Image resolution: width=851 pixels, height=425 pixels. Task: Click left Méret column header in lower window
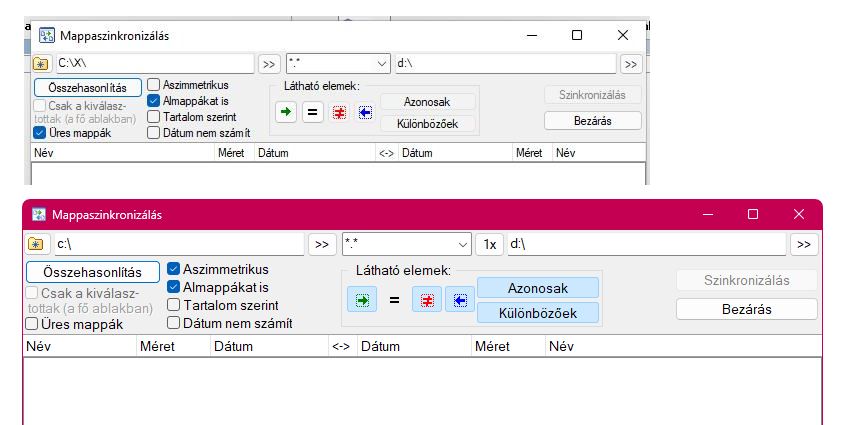pos(173,346)
